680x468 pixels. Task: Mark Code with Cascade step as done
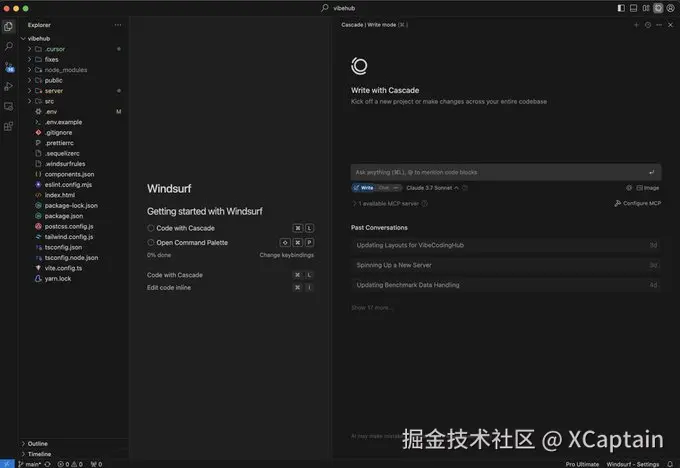pos(150,228)
